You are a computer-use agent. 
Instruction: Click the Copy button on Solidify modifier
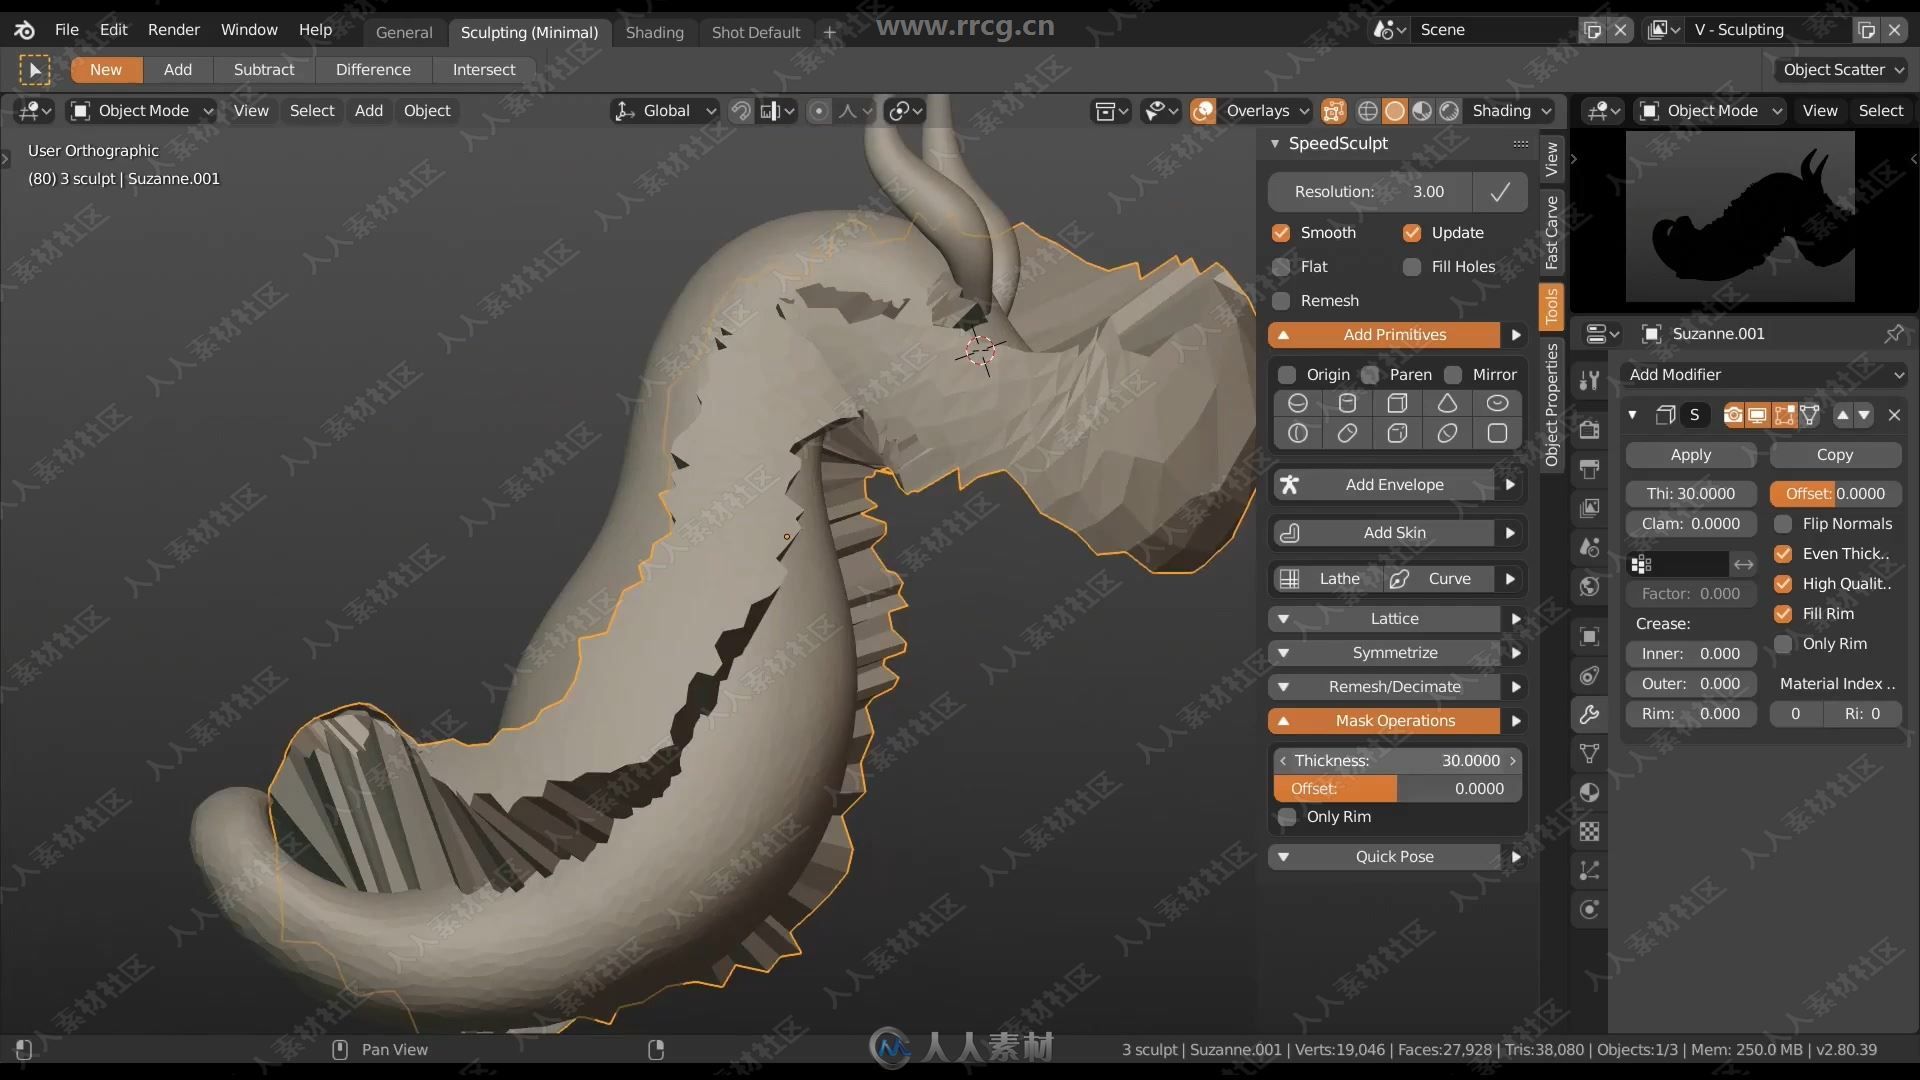point(1834,454)
